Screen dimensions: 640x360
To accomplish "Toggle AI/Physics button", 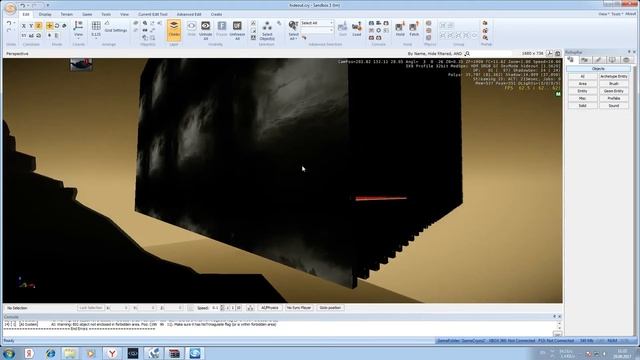I will click(269, 308).
